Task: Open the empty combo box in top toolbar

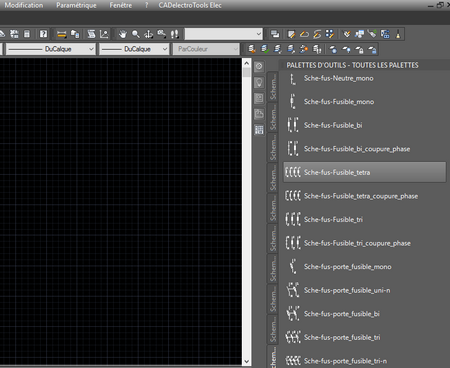Action: tap(224, 34)
